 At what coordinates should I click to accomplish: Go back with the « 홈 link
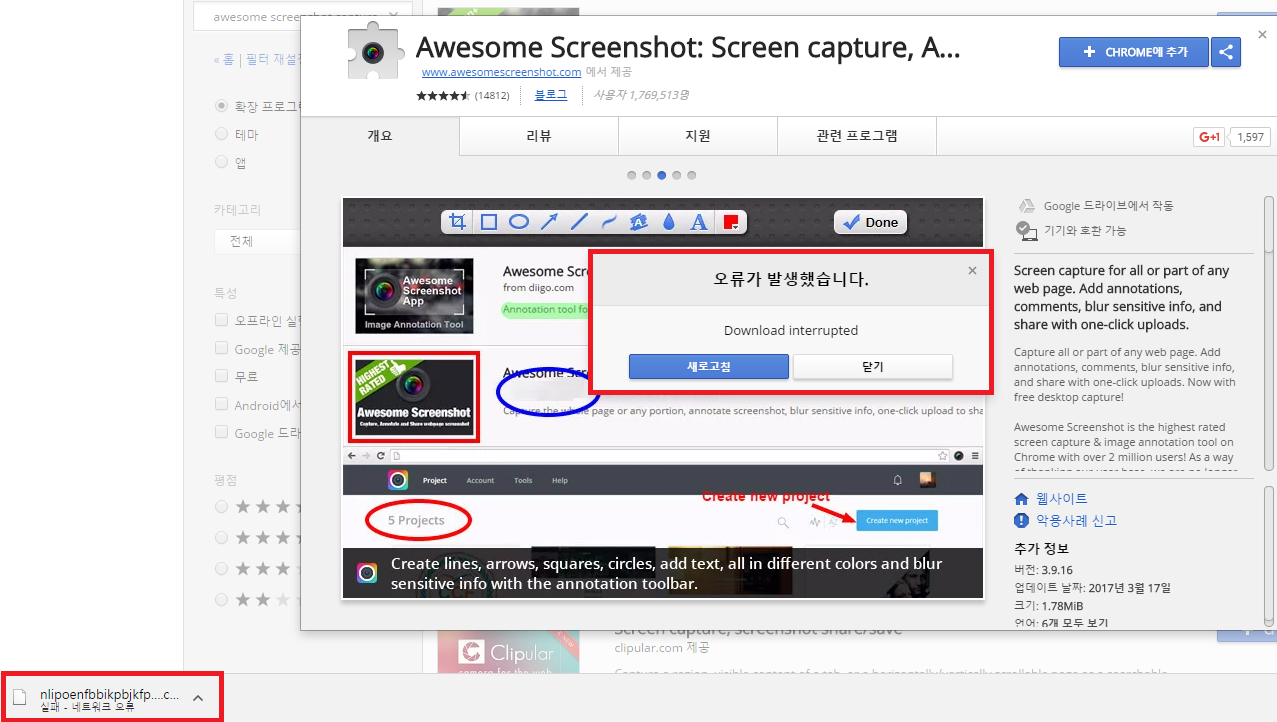224,60
